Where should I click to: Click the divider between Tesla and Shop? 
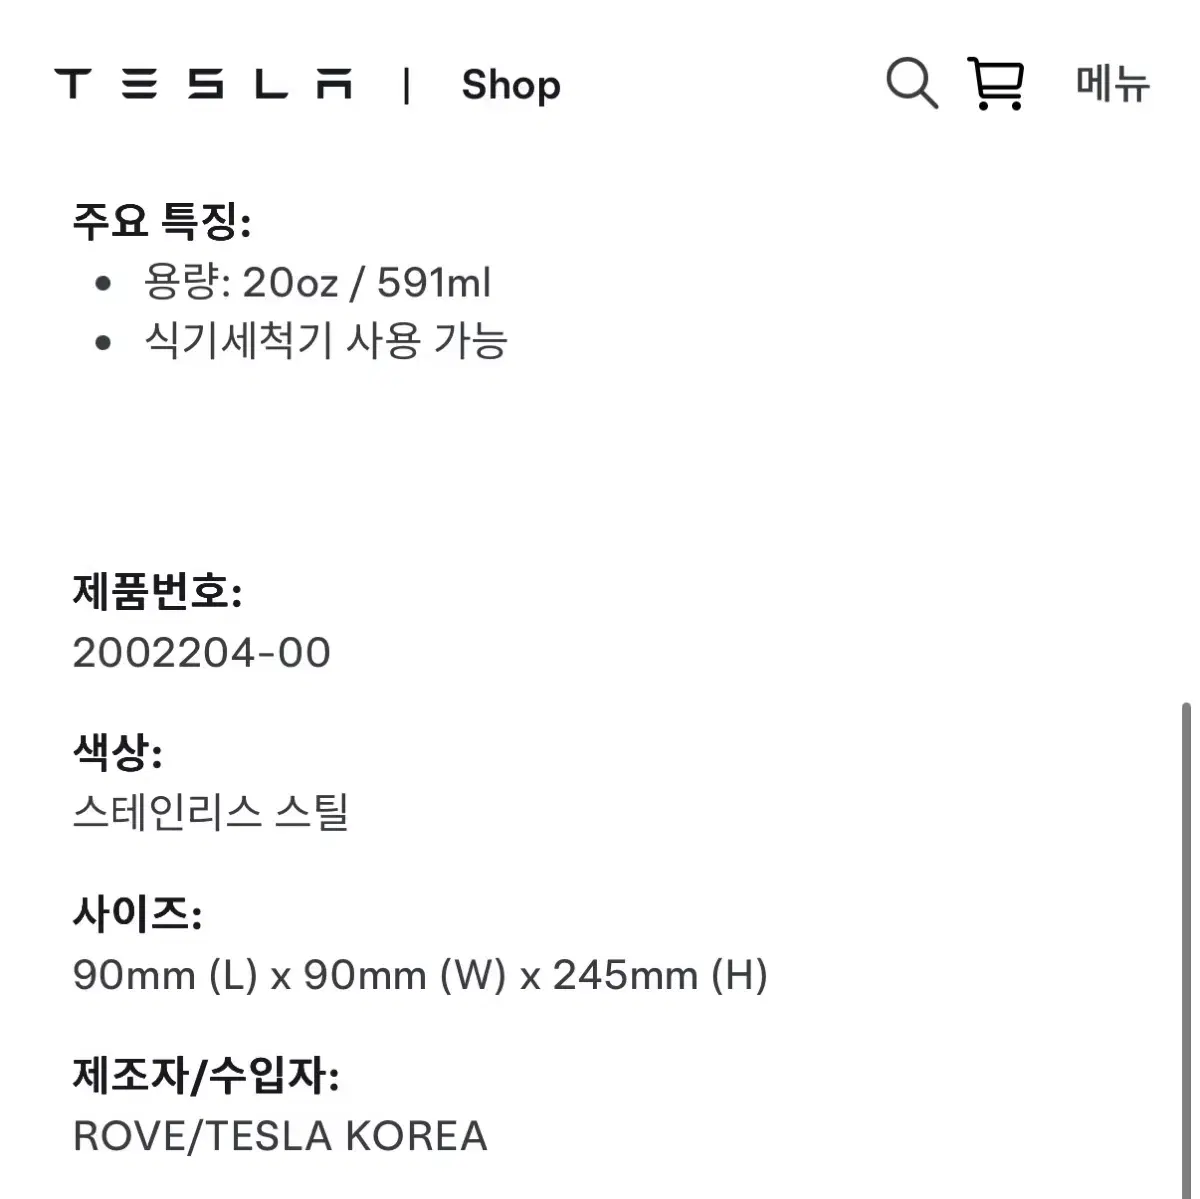[x=406, y=85]
